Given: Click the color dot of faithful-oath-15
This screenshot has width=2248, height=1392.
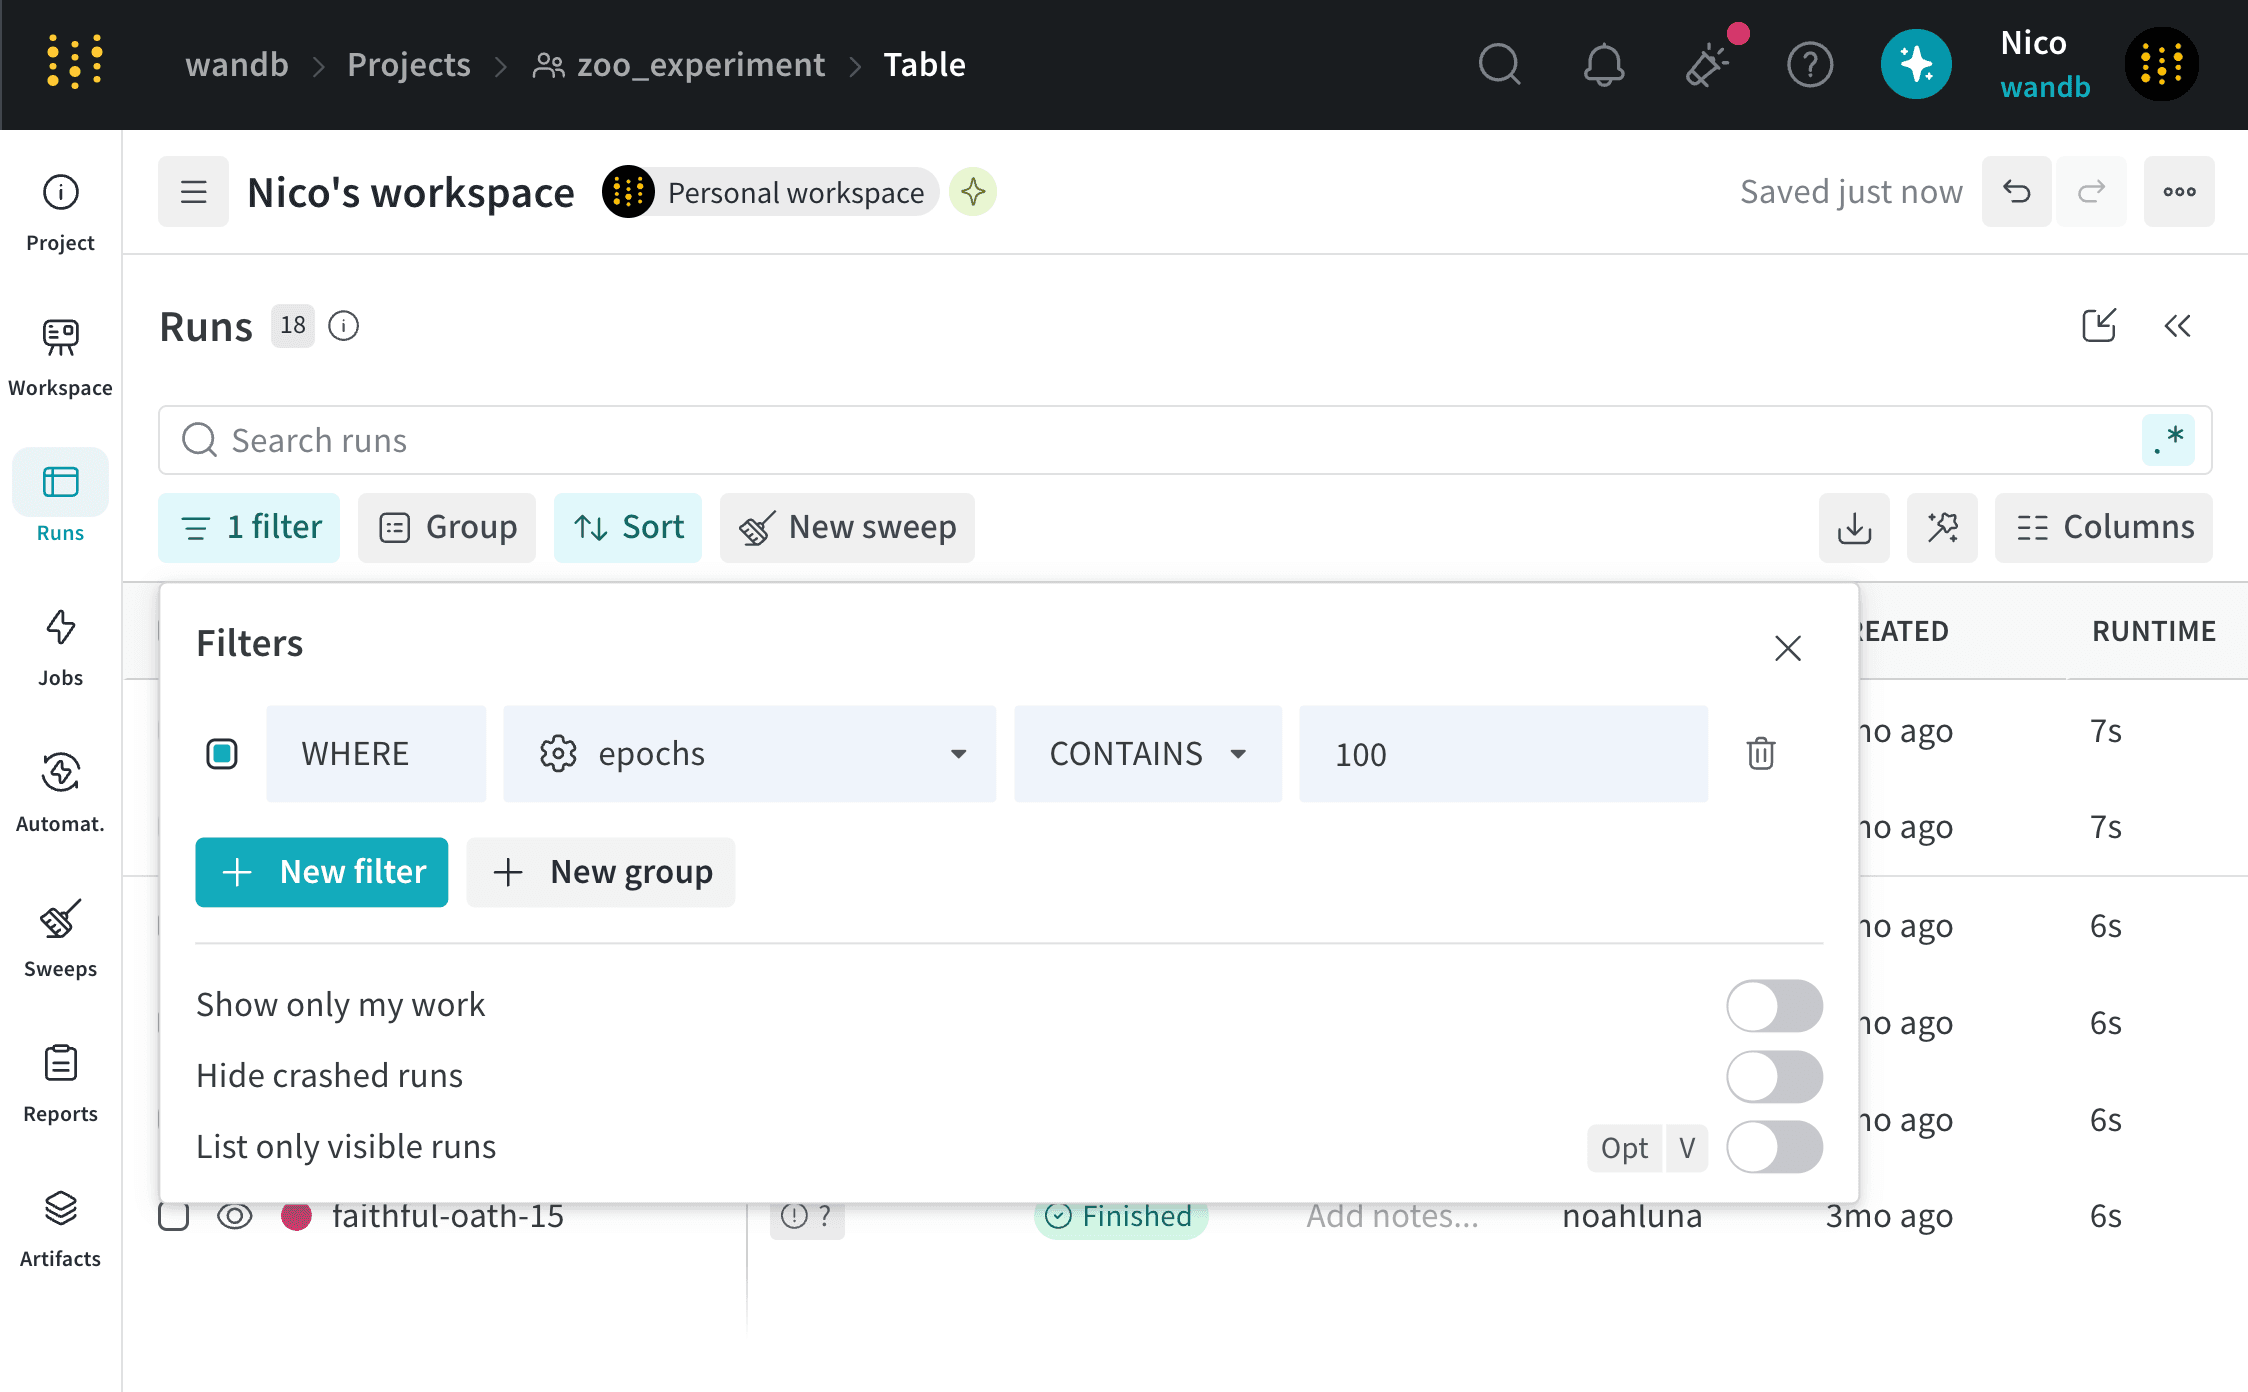Looking at the screenshot, I should [x=296, y=1216].
